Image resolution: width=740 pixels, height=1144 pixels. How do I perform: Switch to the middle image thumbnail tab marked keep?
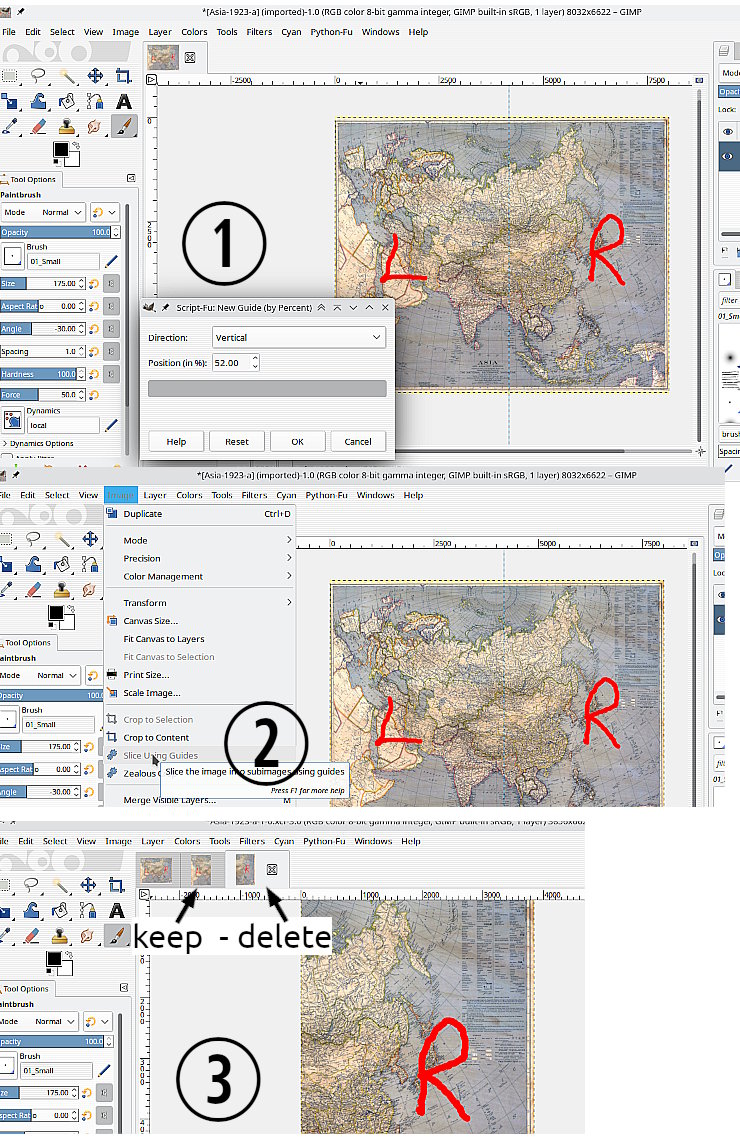pos(201,869)
